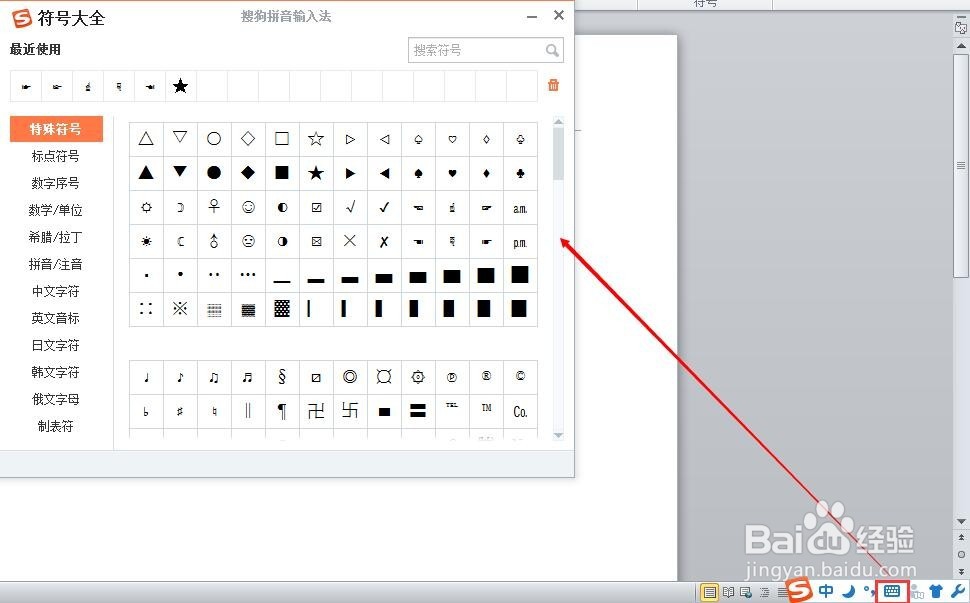Open the soft keyboard icon in system tray
Image resolution: width=970 pixels, height=603 pixels.
click(x=891, y=591)
